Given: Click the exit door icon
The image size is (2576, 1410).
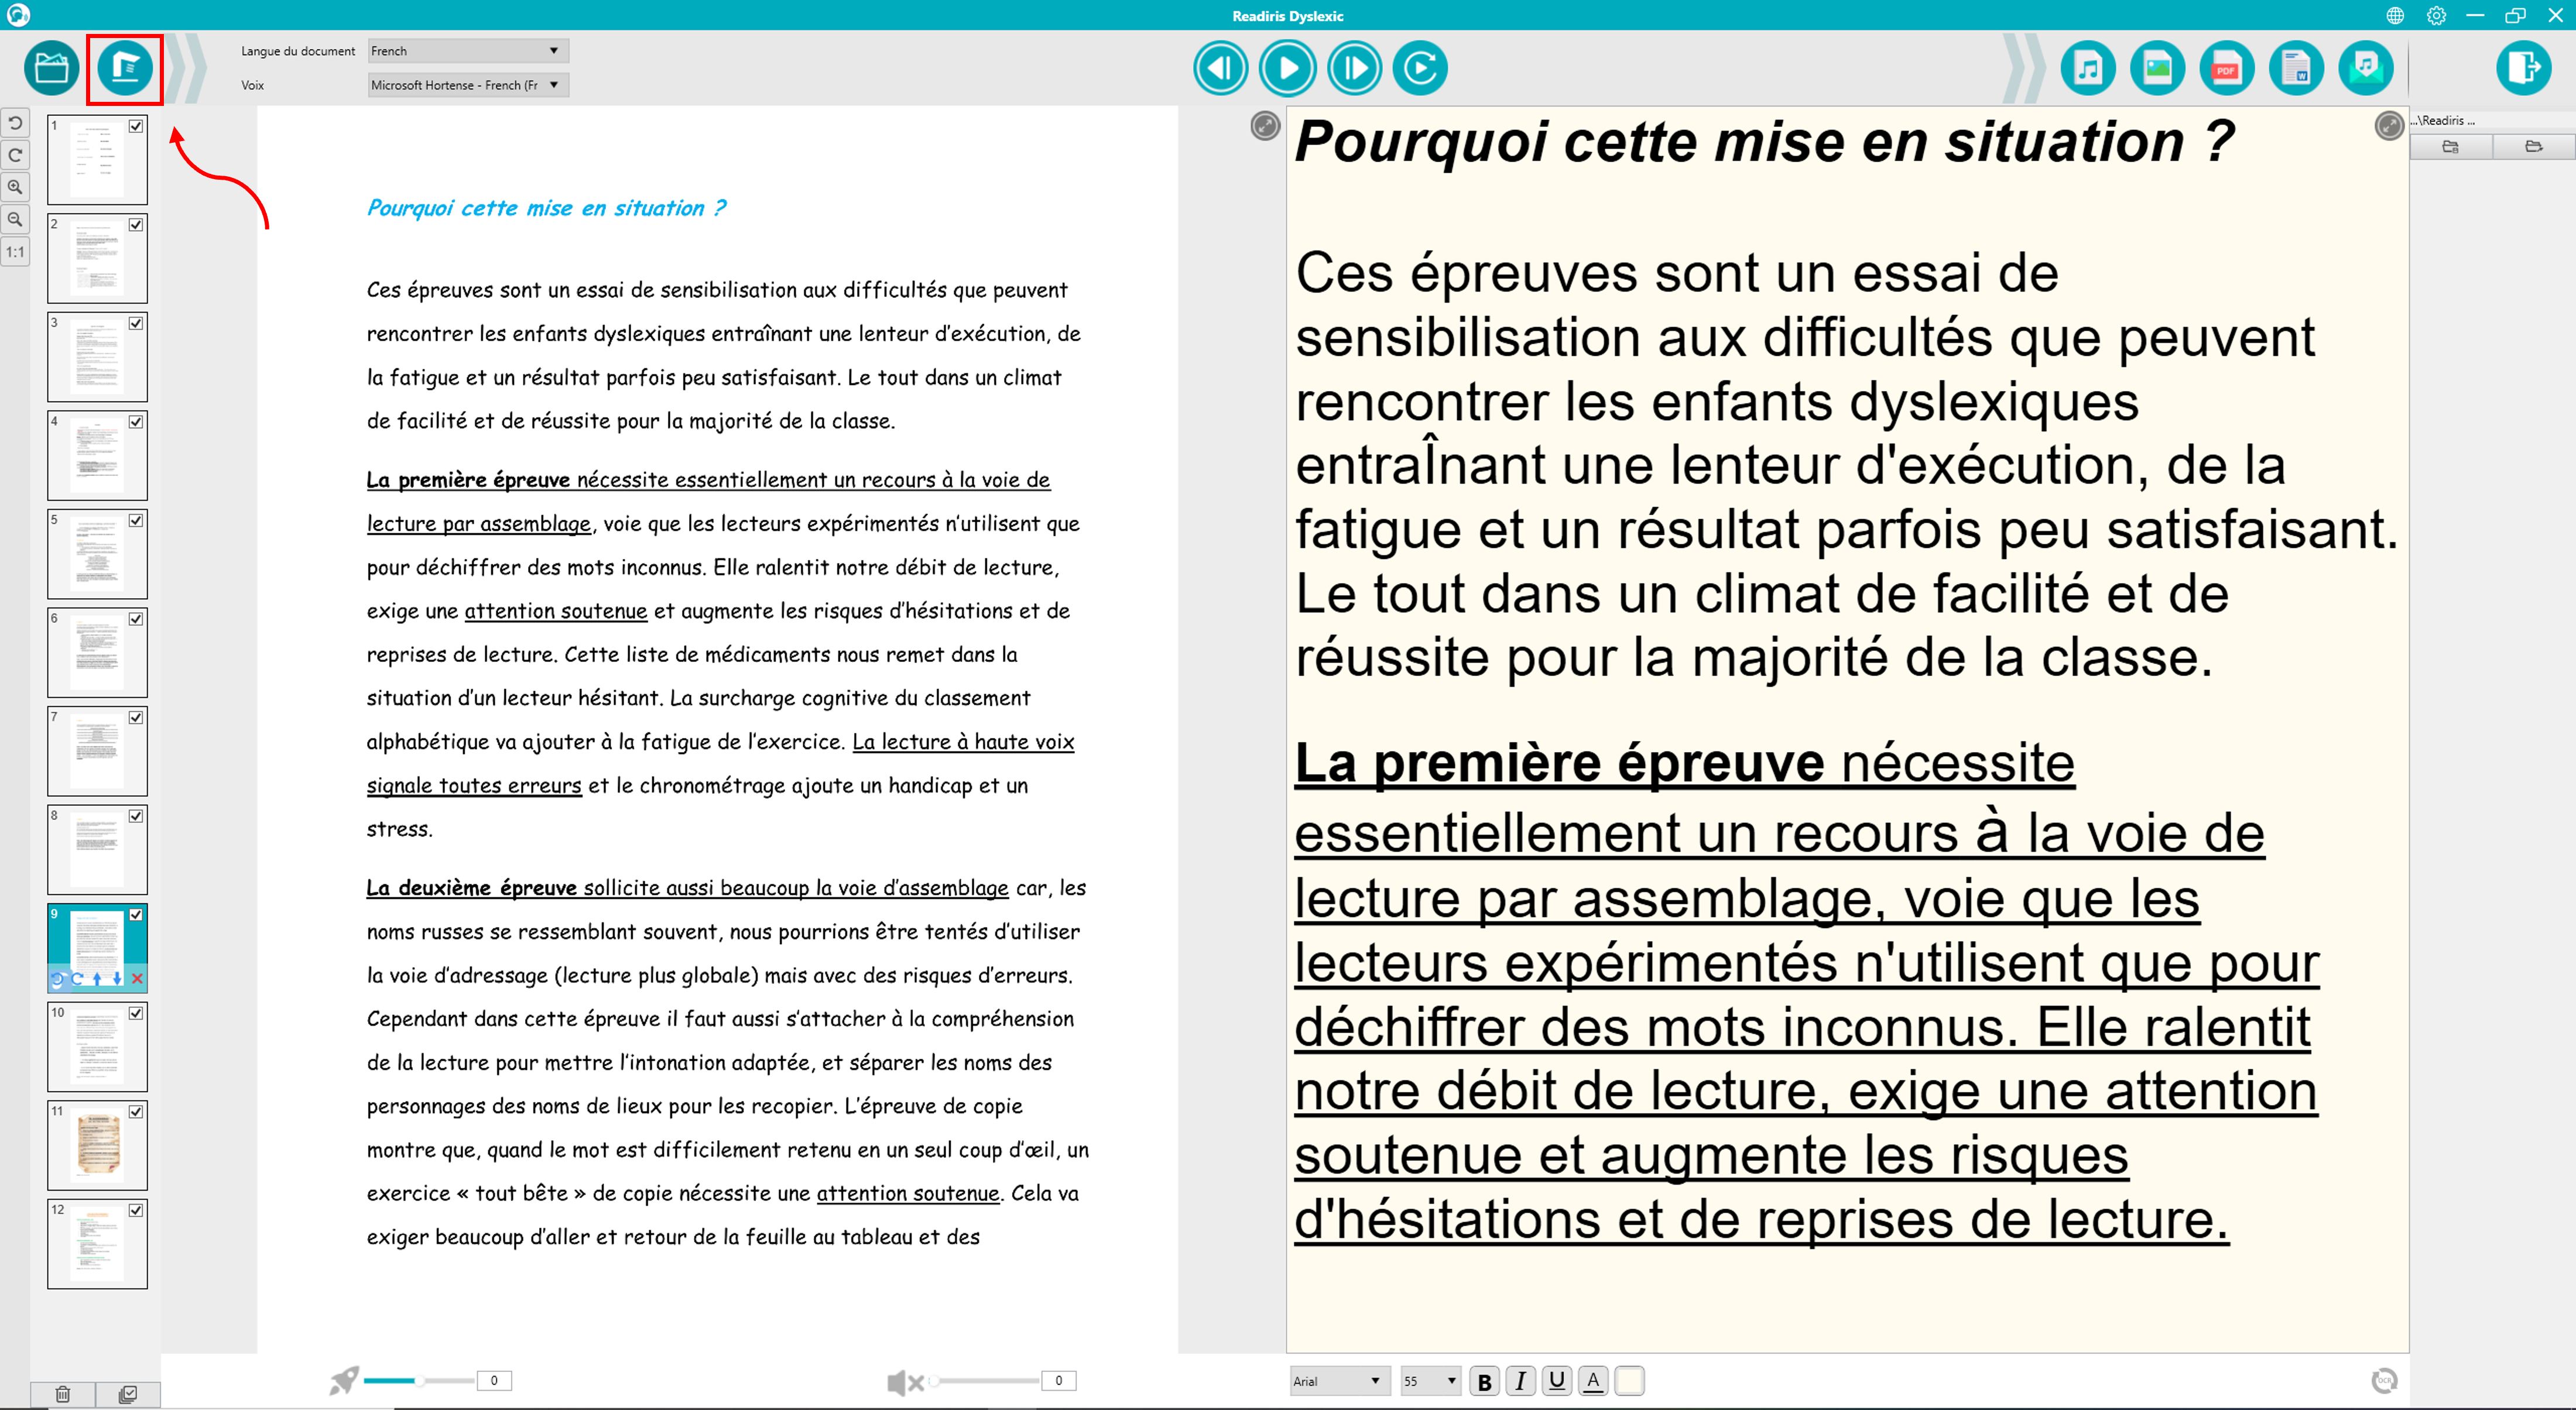Looking at the screenshot, I should click(x=2524, y=68).
